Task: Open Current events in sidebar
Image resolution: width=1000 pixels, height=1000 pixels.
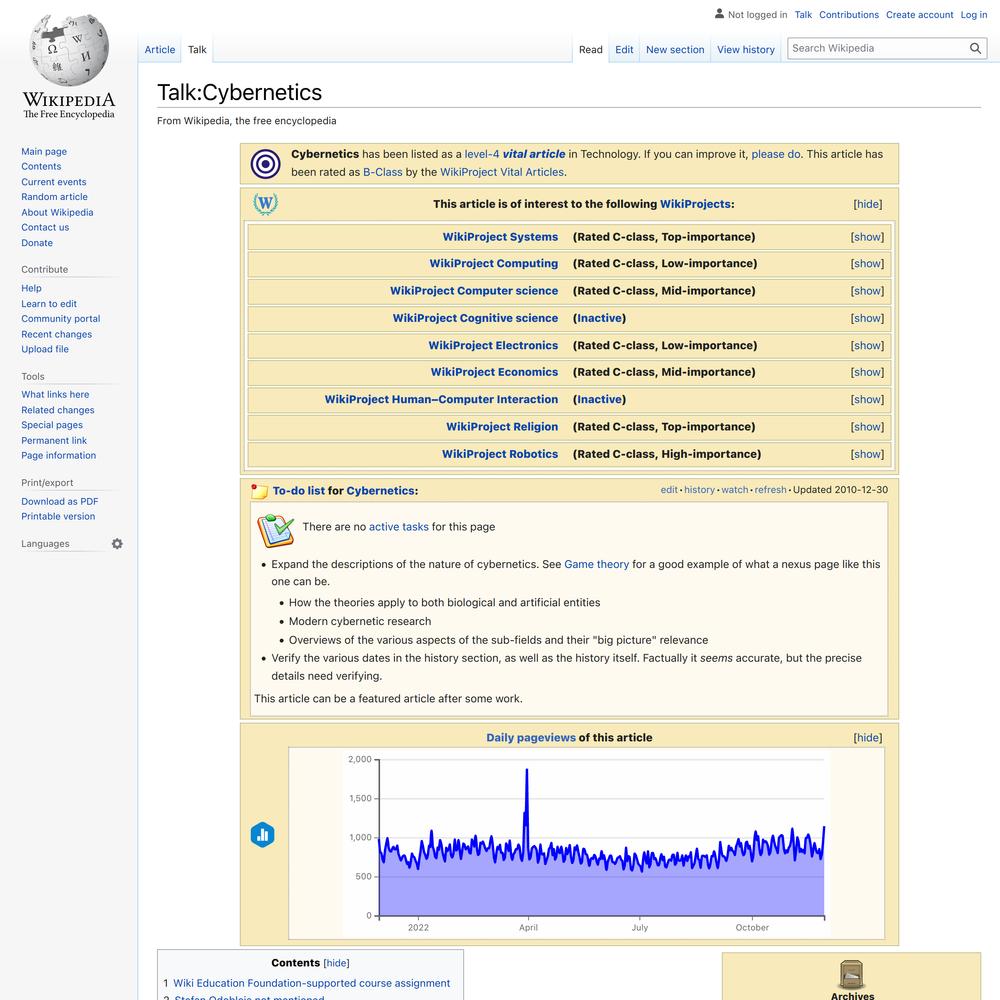Action: 54,182
